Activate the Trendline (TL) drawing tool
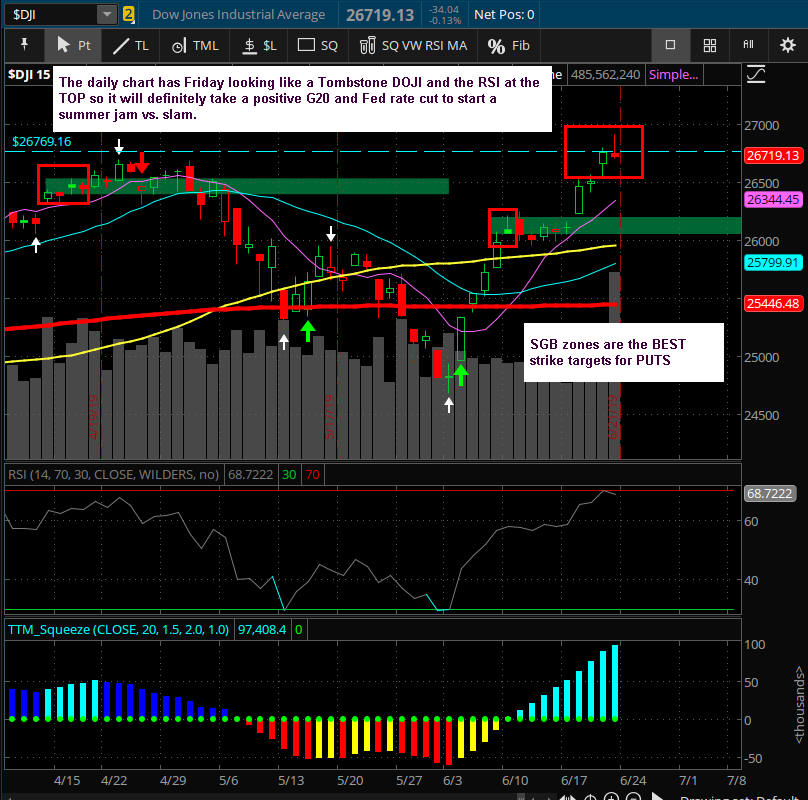The height and width of the screenshot is (800, 808). tap(130, 45)
